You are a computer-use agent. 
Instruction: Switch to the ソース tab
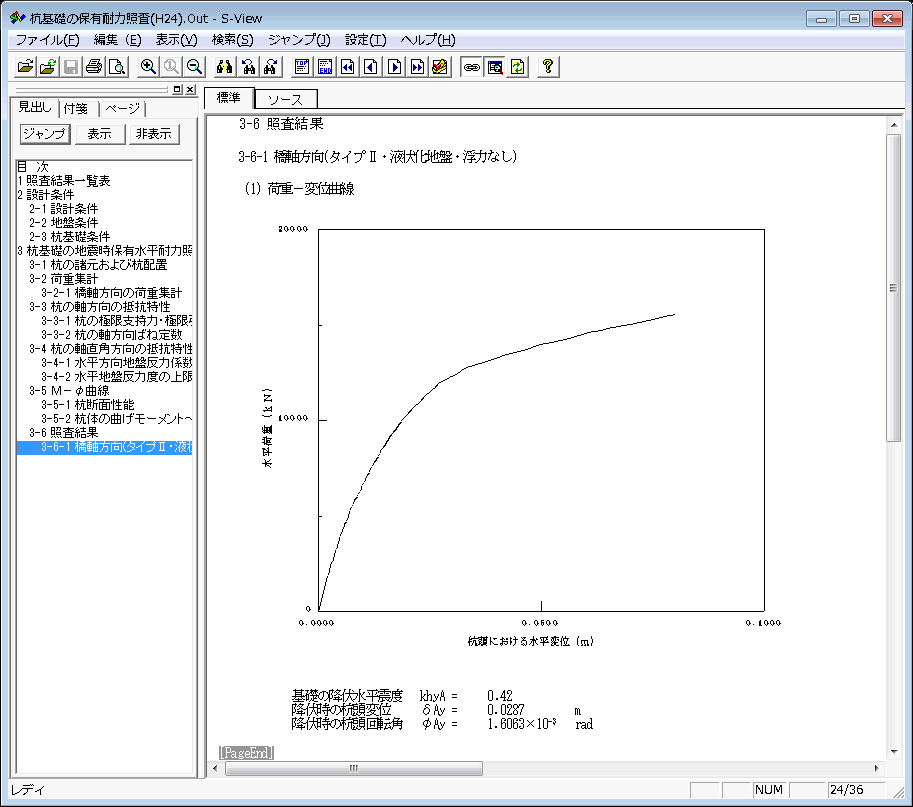coord(285,99)
